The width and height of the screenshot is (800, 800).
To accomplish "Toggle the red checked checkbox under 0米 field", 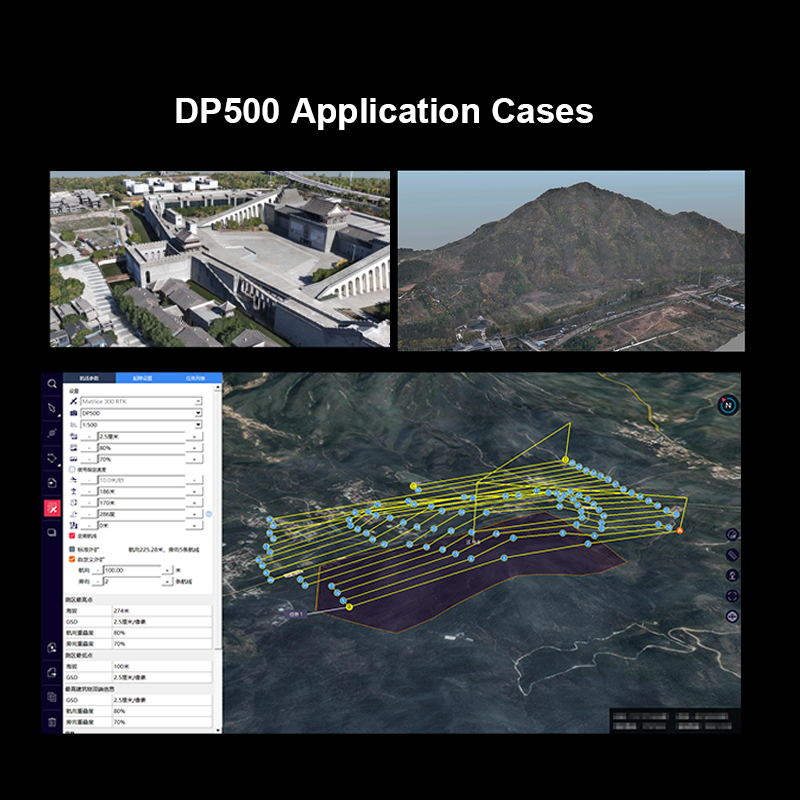I will pyautogui.click(x=70, y=536).
